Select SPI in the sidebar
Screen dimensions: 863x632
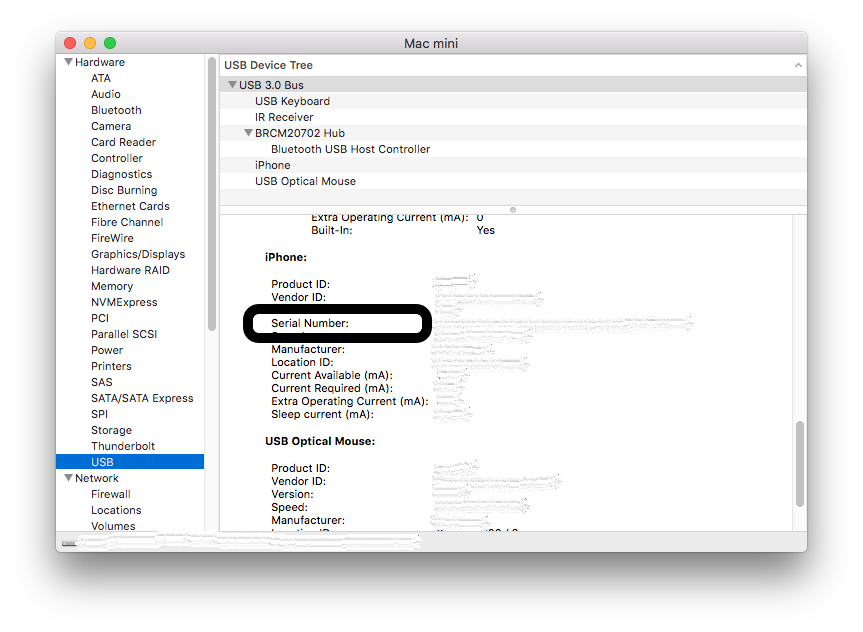99,413
